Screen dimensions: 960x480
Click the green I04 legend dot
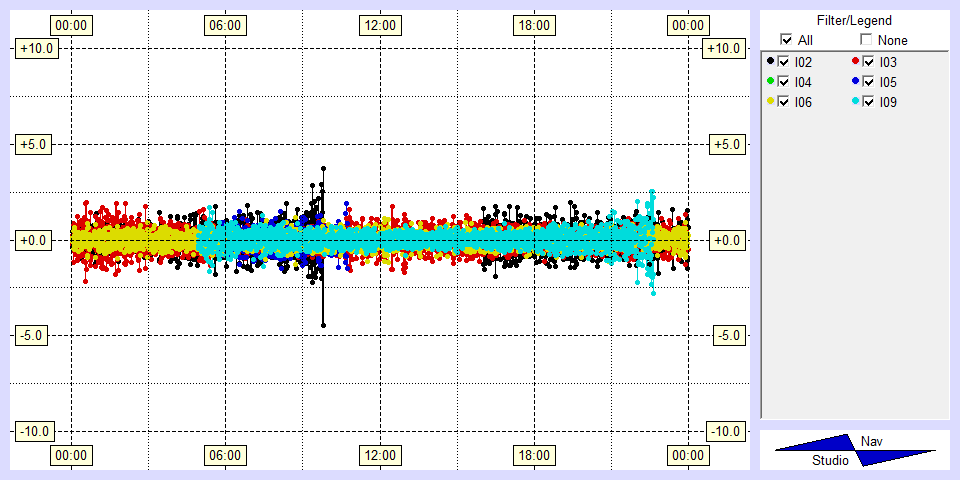click(x=770, y=82)
